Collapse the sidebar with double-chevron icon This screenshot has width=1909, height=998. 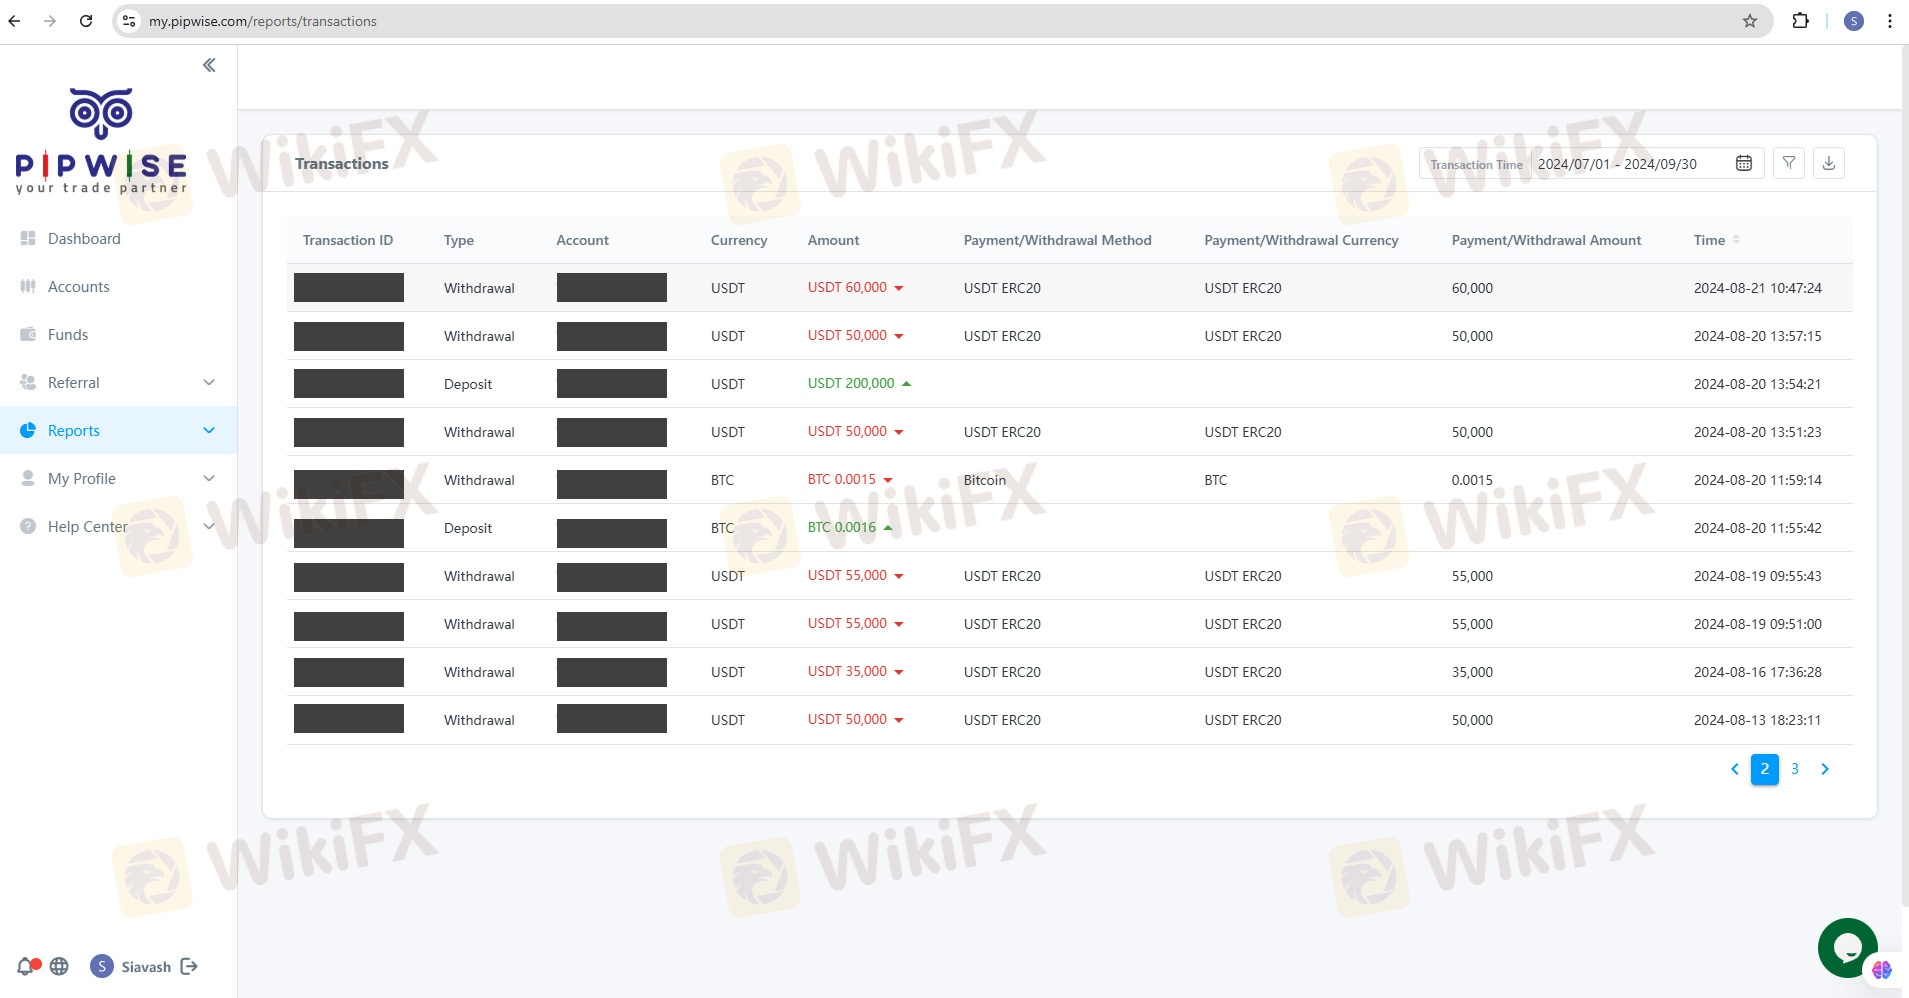209,65
